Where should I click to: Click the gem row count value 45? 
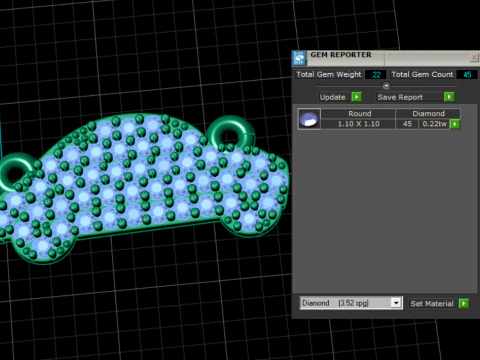407,124
